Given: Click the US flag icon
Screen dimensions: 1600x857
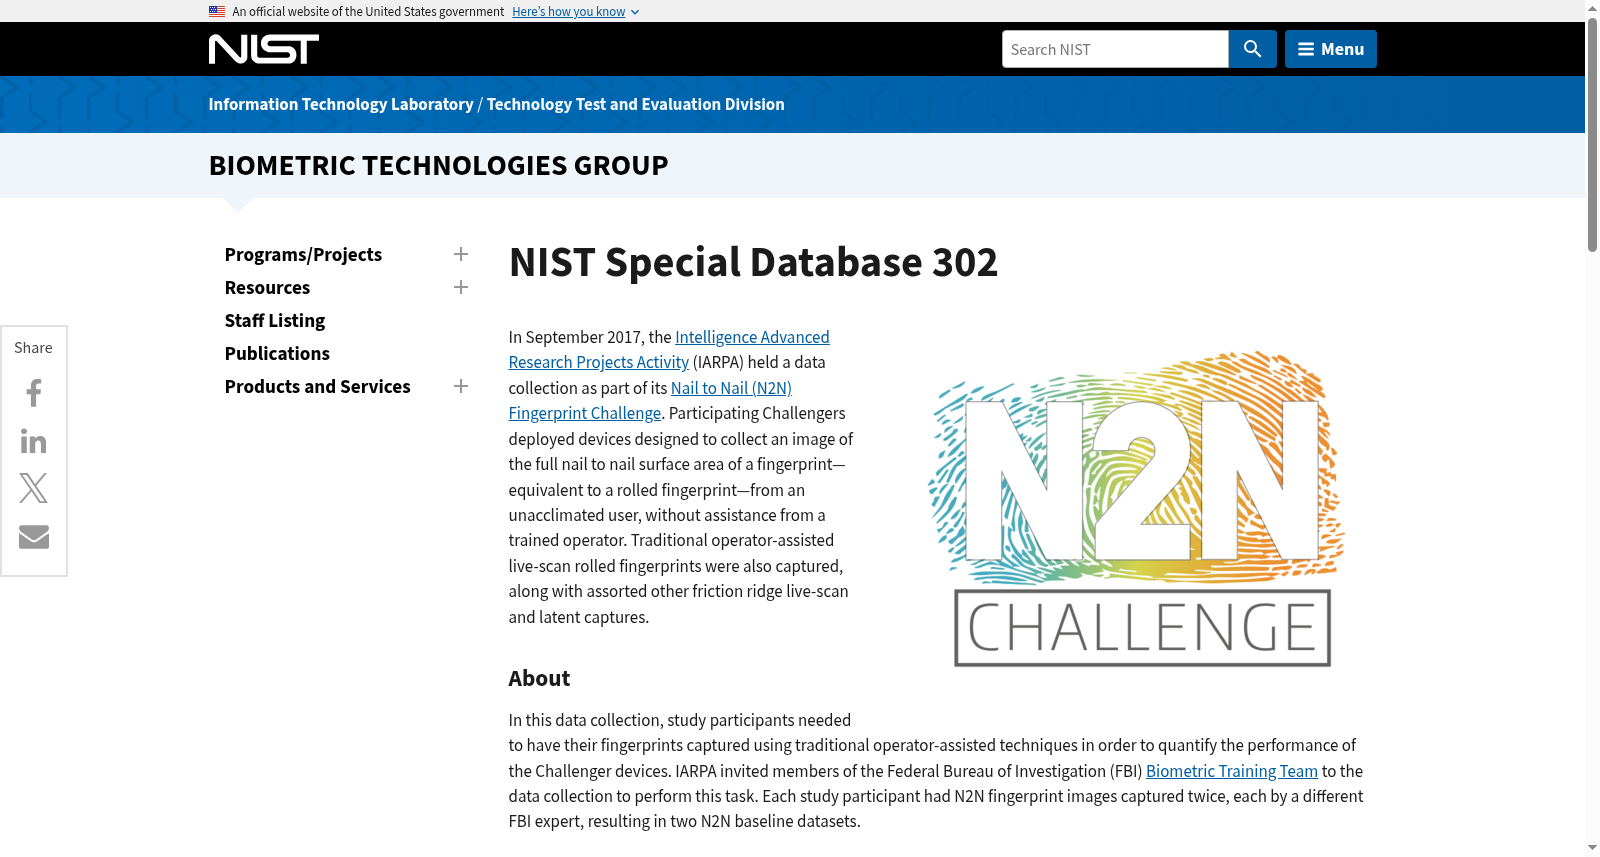Looking at the screenshot, I should click(x=217, y=11).
